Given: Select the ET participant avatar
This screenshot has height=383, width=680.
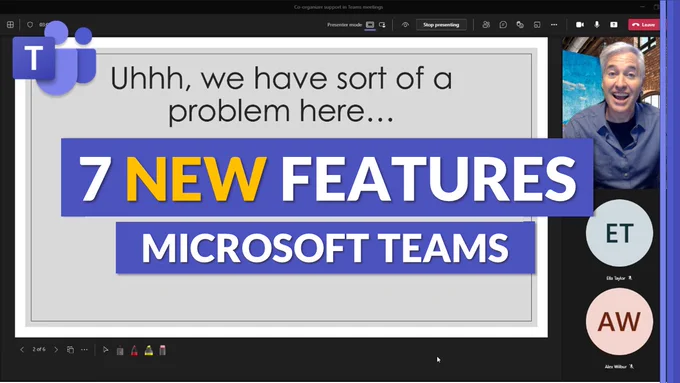Looking at the screenshot, I should pos(619,233).
